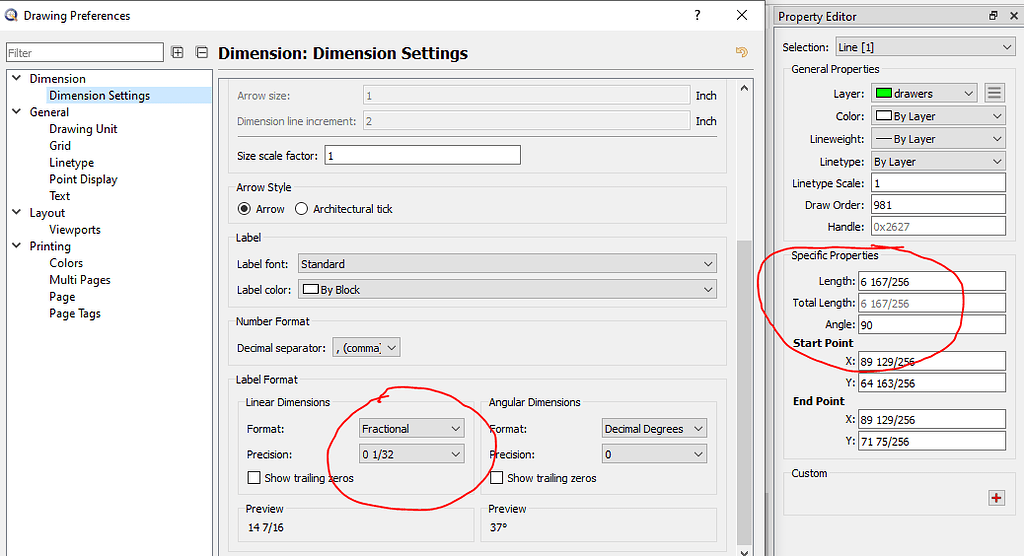
Task: Open Page preferences
Action: [62, 297]
